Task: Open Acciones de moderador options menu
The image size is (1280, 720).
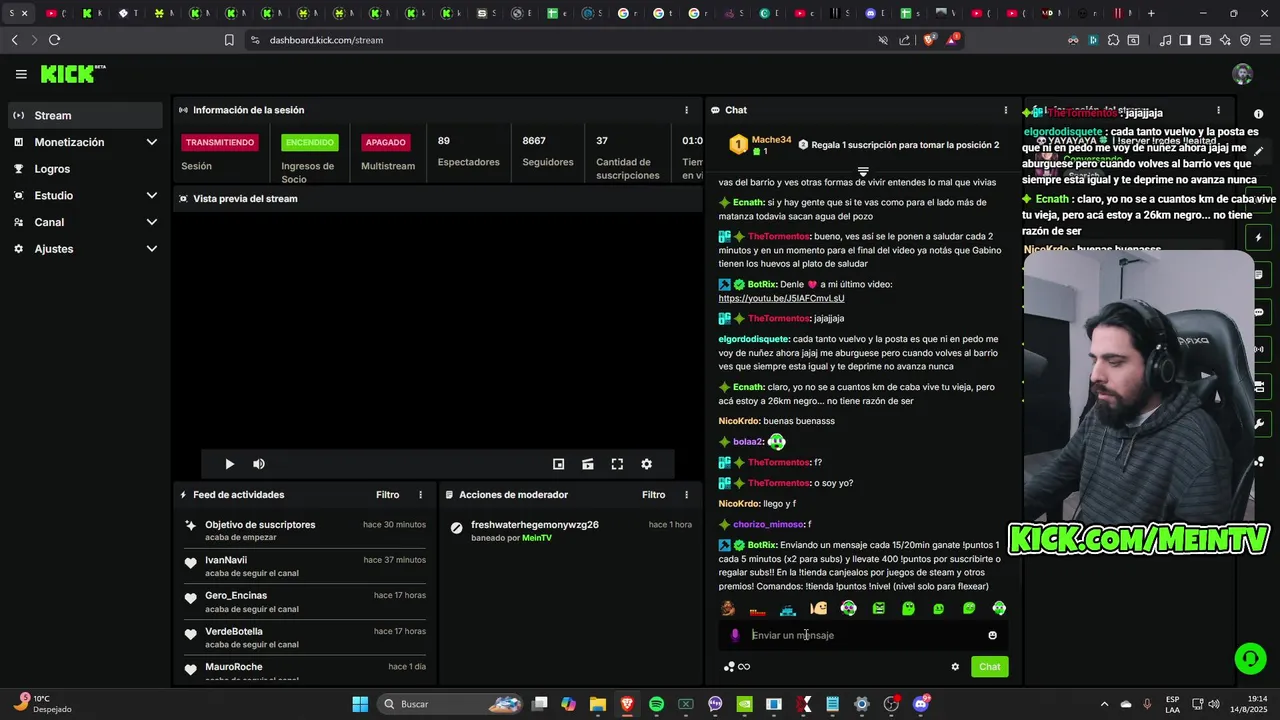Action: [x=686, y=495]
